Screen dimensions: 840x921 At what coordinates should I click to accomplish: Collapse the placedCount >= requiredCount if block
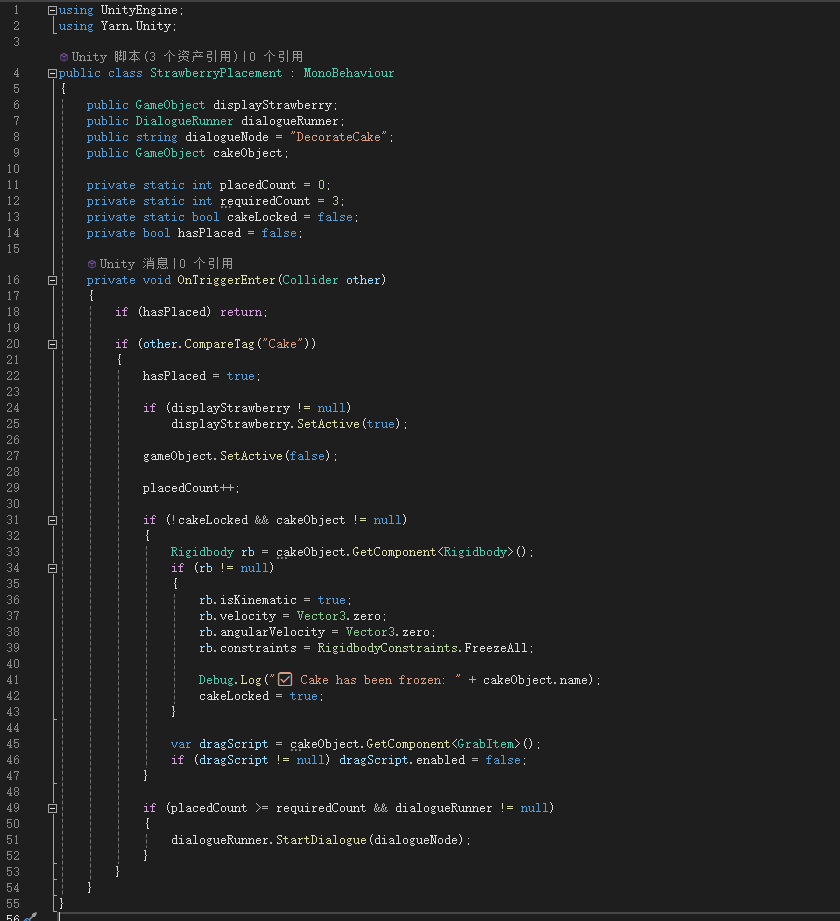(52, 809)
